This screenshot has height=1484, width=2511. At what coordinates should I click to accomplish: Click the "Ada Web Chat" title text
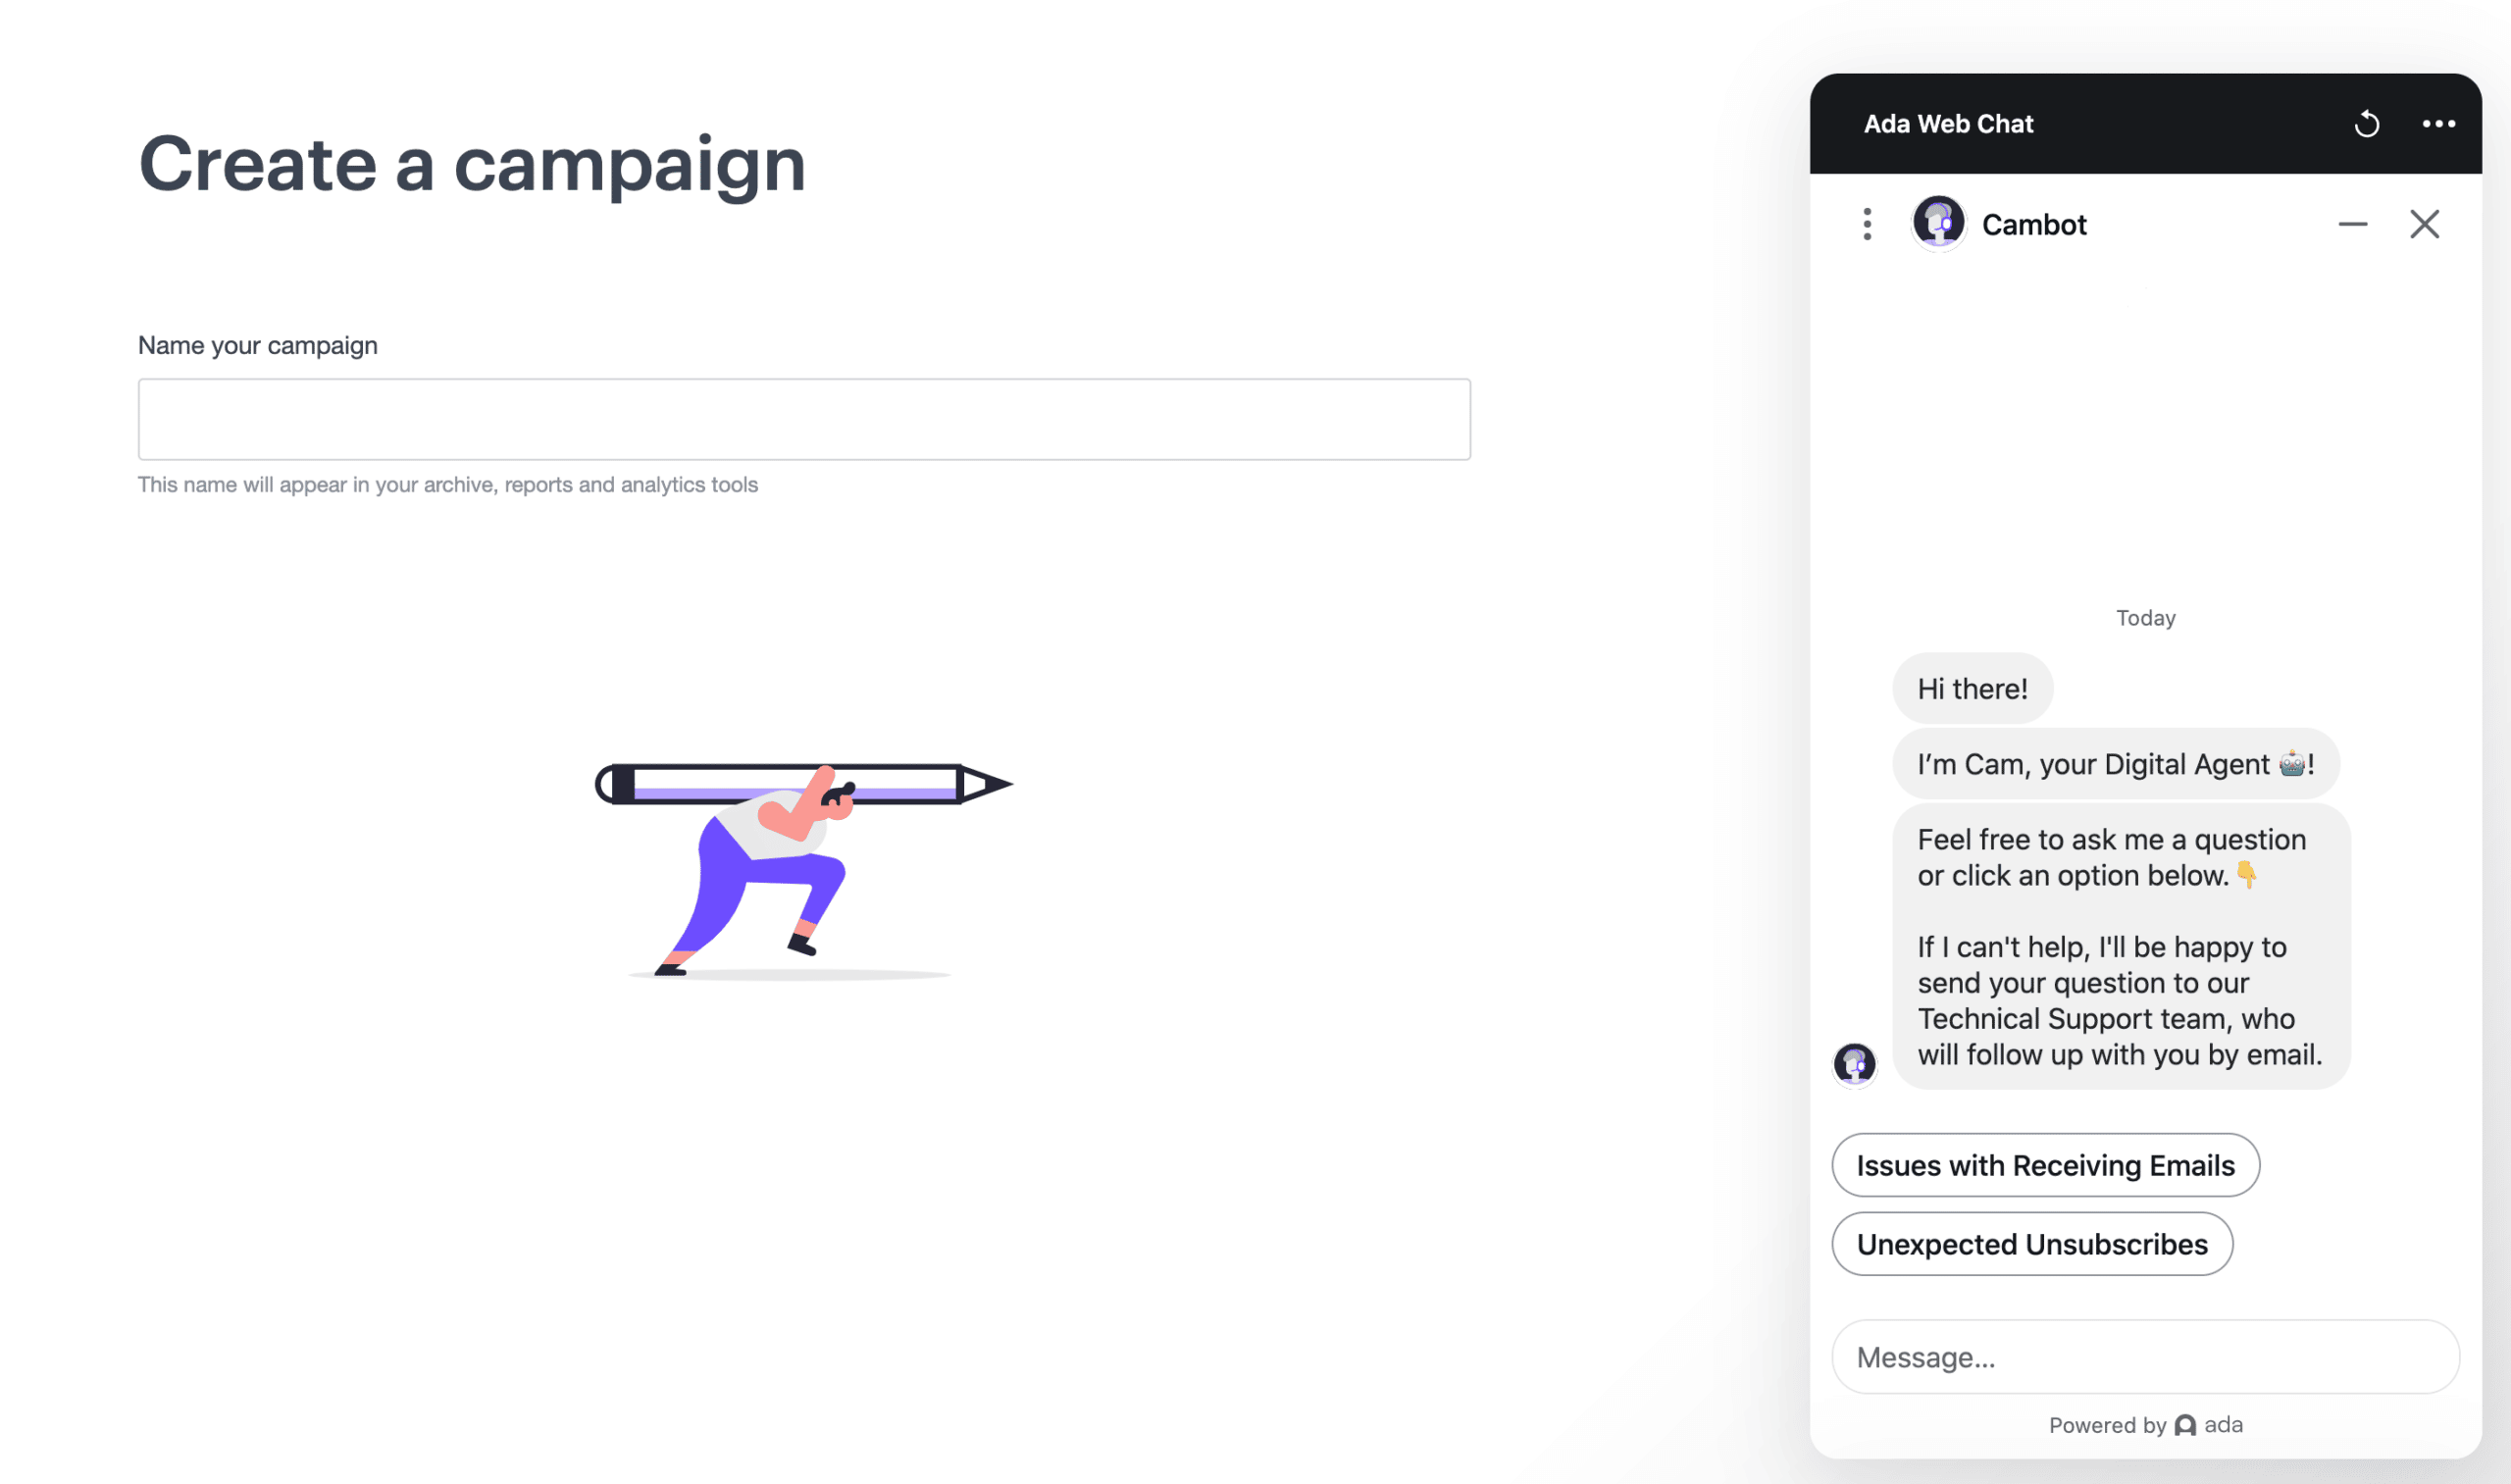[x=1948, y=124]
